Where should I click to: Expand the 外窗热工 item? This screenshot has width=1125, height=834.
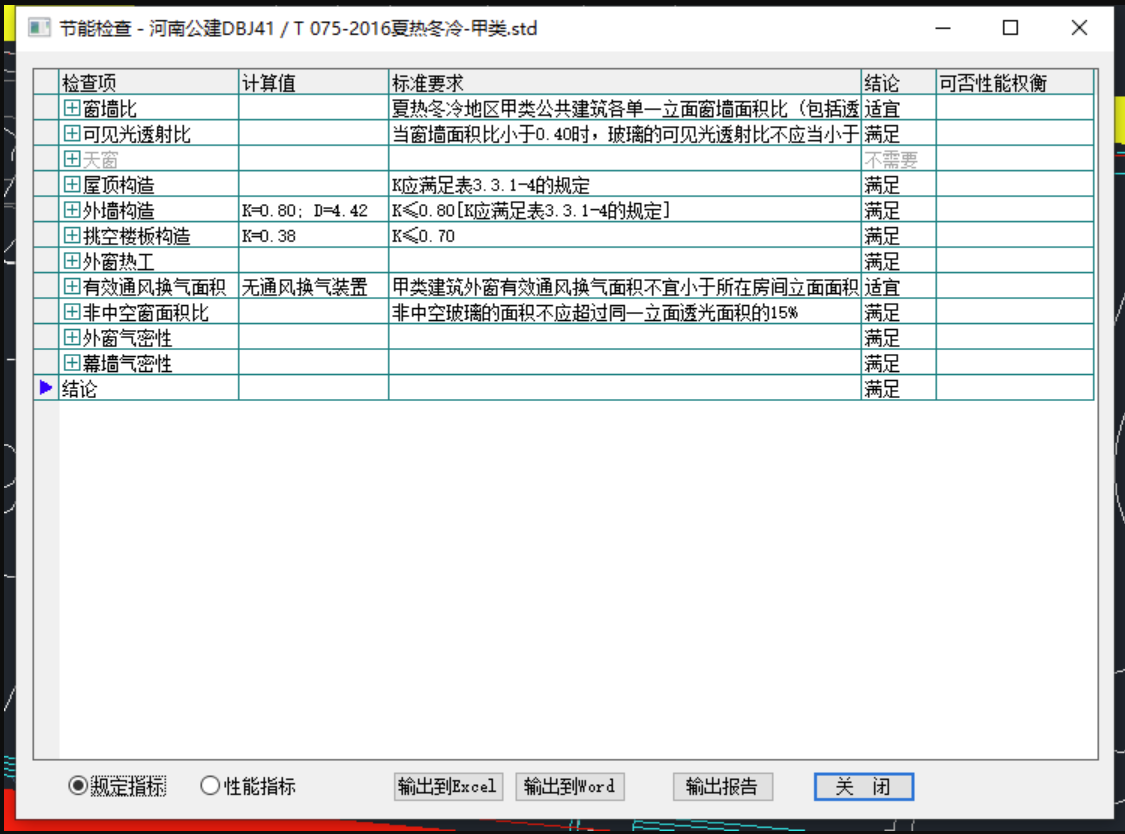(x=72, y=261)
